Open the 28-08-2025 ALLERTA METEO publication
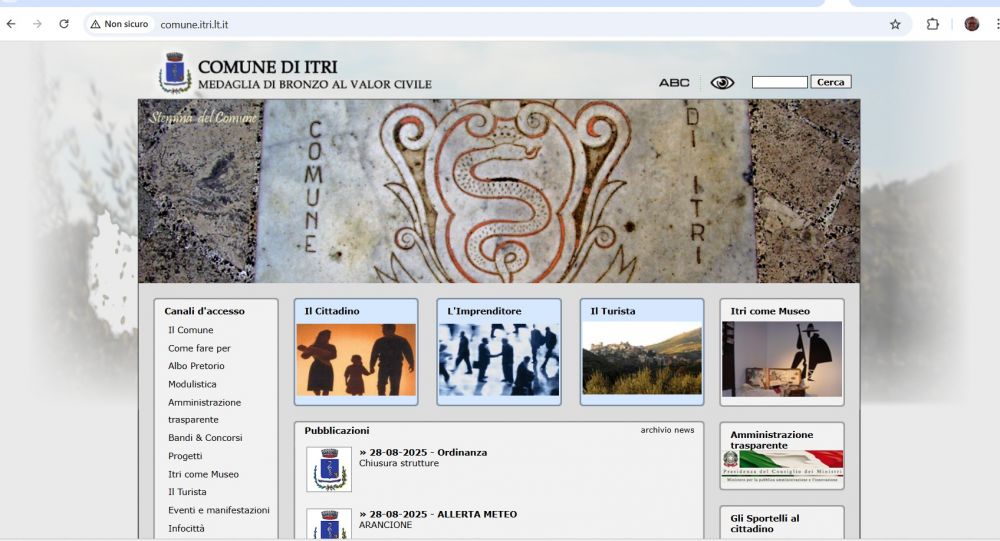The width and height of the screenshot is (1000, 541). tap(438, 514)
